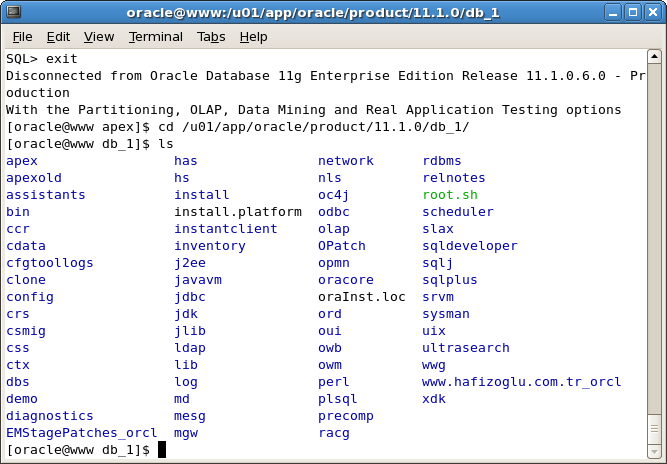The image size is (667, 464).
Task: Close the terminal window
Action: [x=651, y=12]
